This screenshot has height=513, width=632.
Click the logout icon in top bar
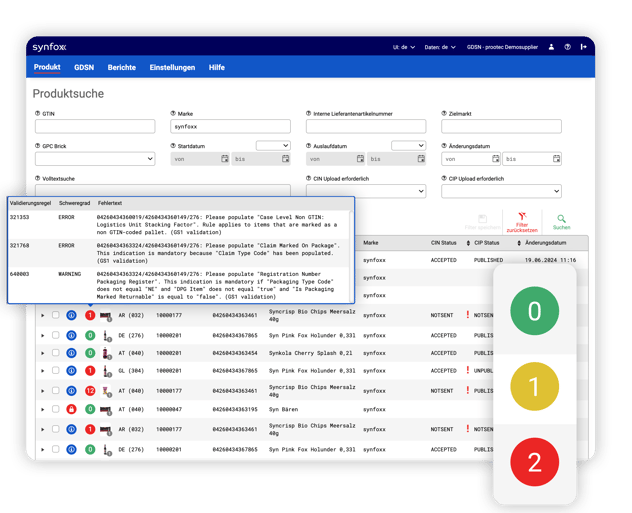[583, 47]
